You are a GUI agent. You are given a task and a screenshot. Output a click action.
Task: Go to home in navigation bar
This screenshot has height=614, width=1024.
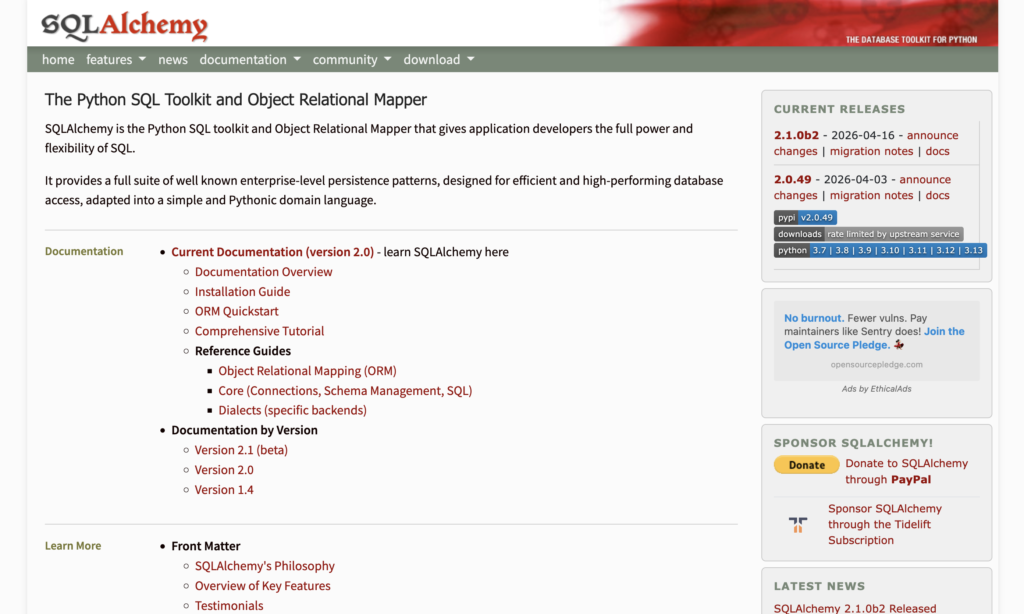click(x=58, y=59)
